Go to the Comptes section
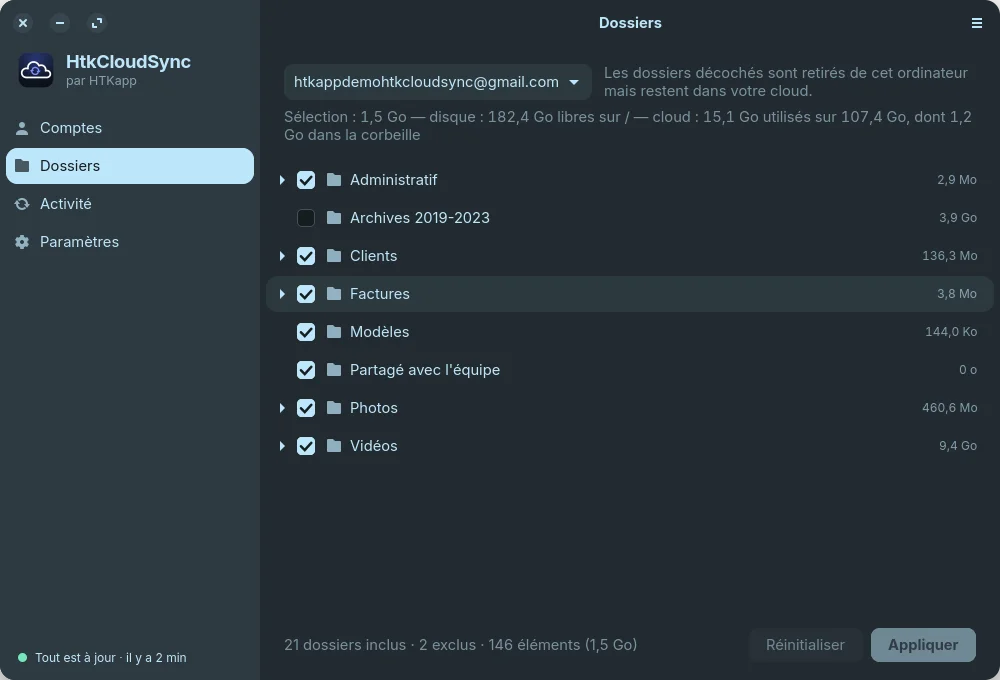1000x680 pixels. (130, 128)
